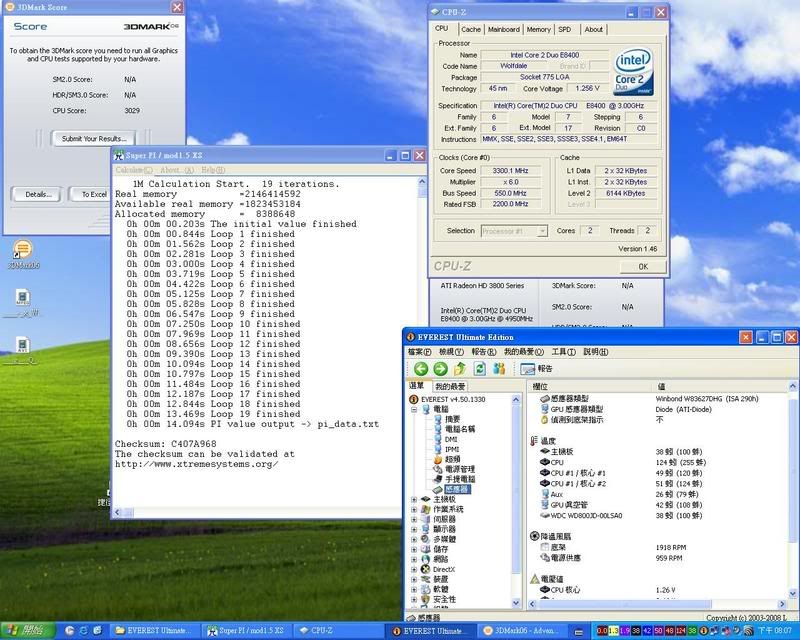
Task: Go back with EVEREST green left arrow
Action: [x=421, y=369]
